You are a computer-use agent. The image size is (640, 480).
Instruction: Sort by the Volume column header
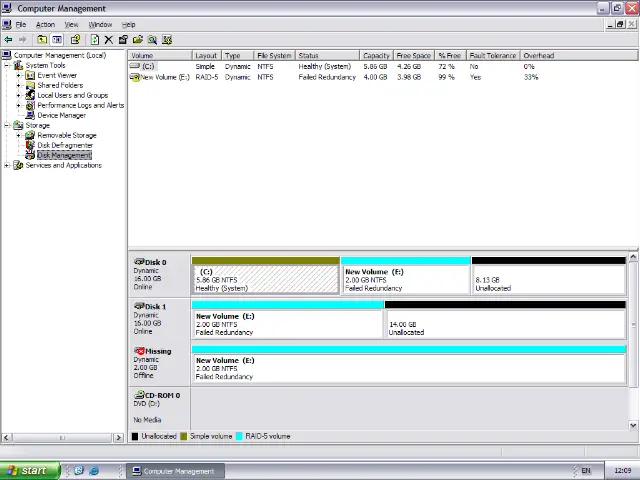[160, 56]
